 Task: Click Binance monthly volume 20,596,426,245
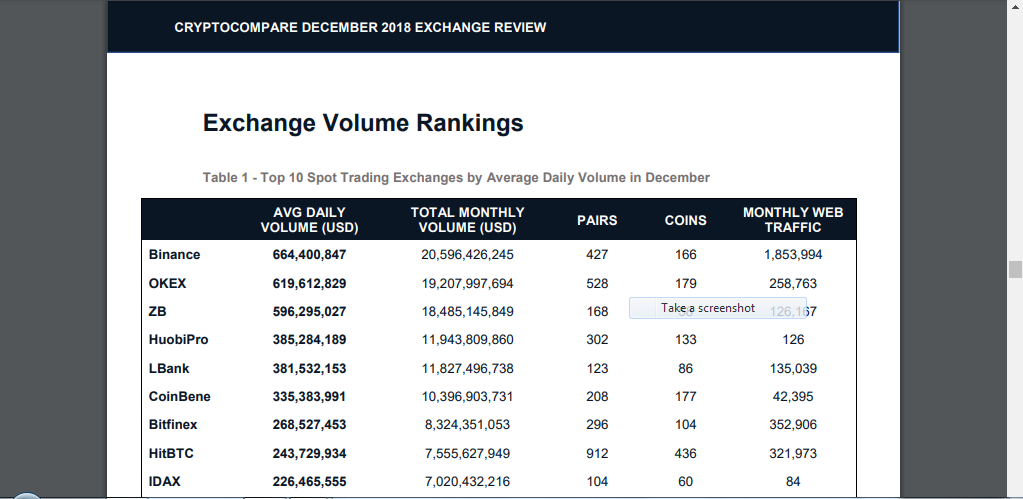[467, 254]
